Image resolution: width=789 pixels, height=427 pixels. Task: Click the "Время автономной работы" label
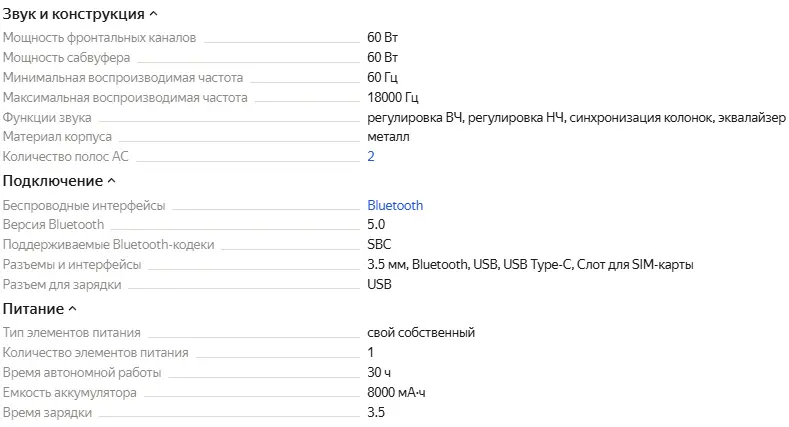coord(83,372)
